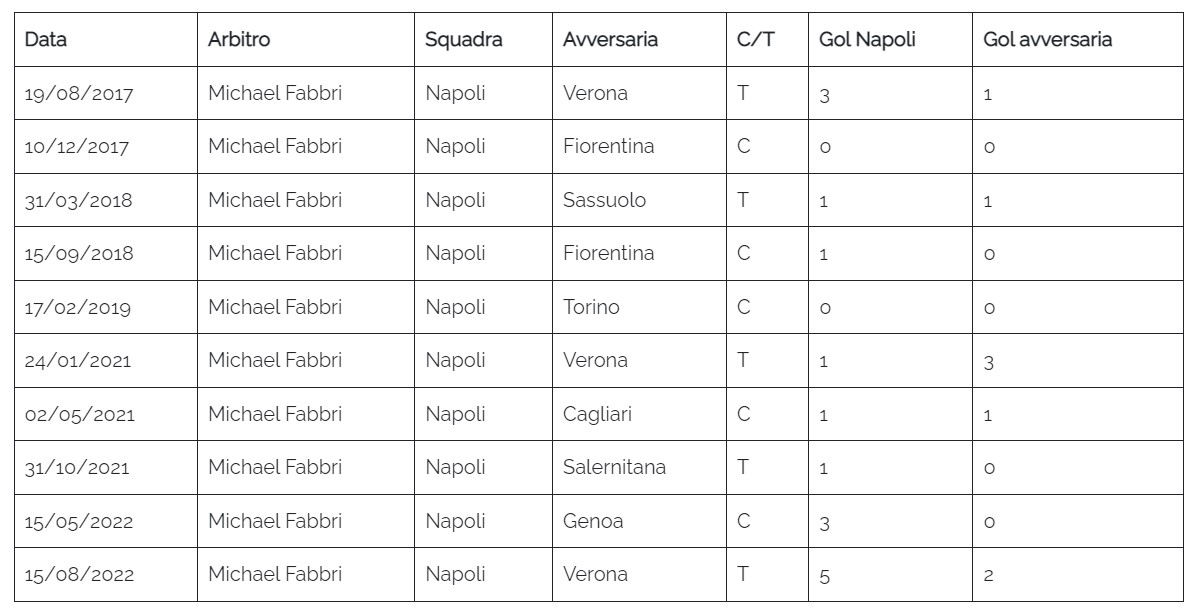Select the Cagliari opponent cell
Viewport: 1193px width, 612px height.
click(597, 414)
